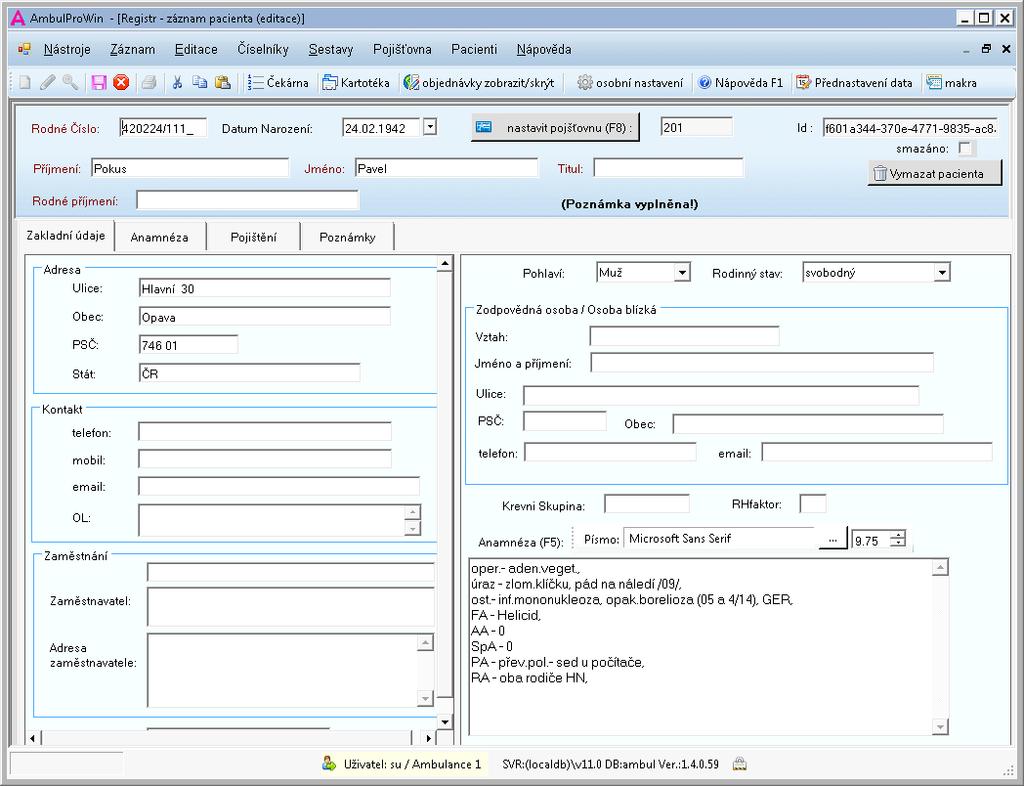Click the Adresa Obec field with Opava
The image size is (1024, 786).
click(x=264, y=317)
